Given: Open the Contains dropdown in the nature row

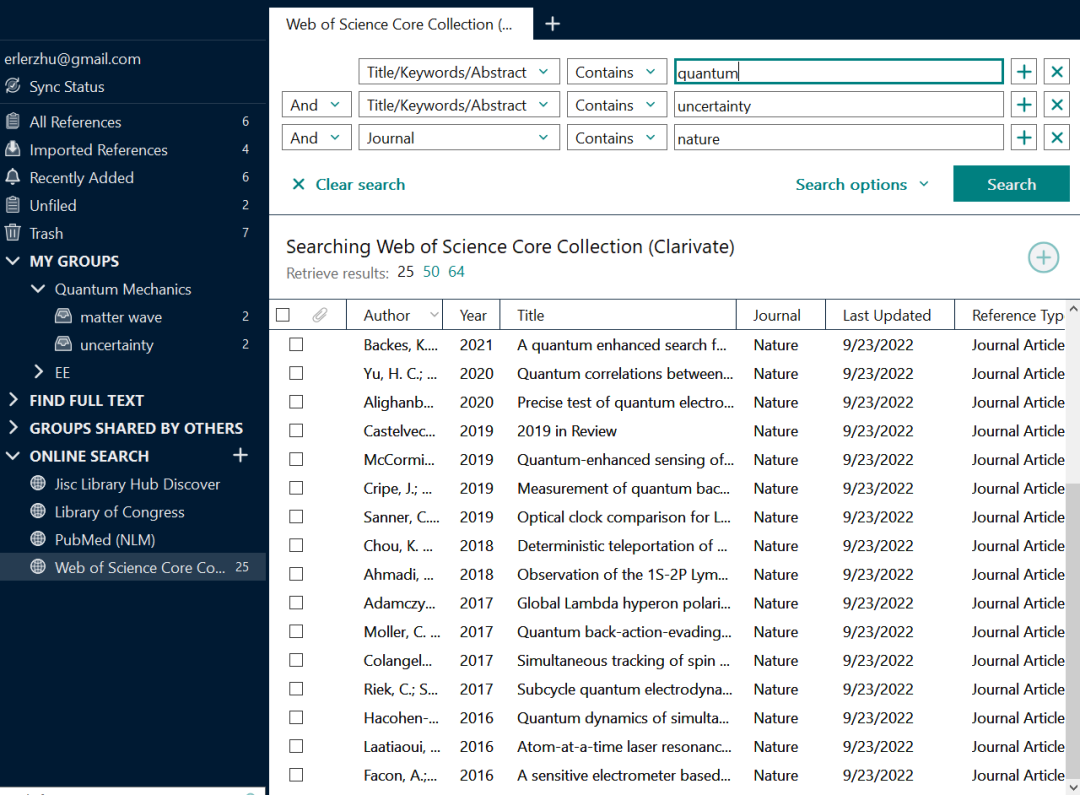Looking at the screenshot, I should (x=616, y=138).
